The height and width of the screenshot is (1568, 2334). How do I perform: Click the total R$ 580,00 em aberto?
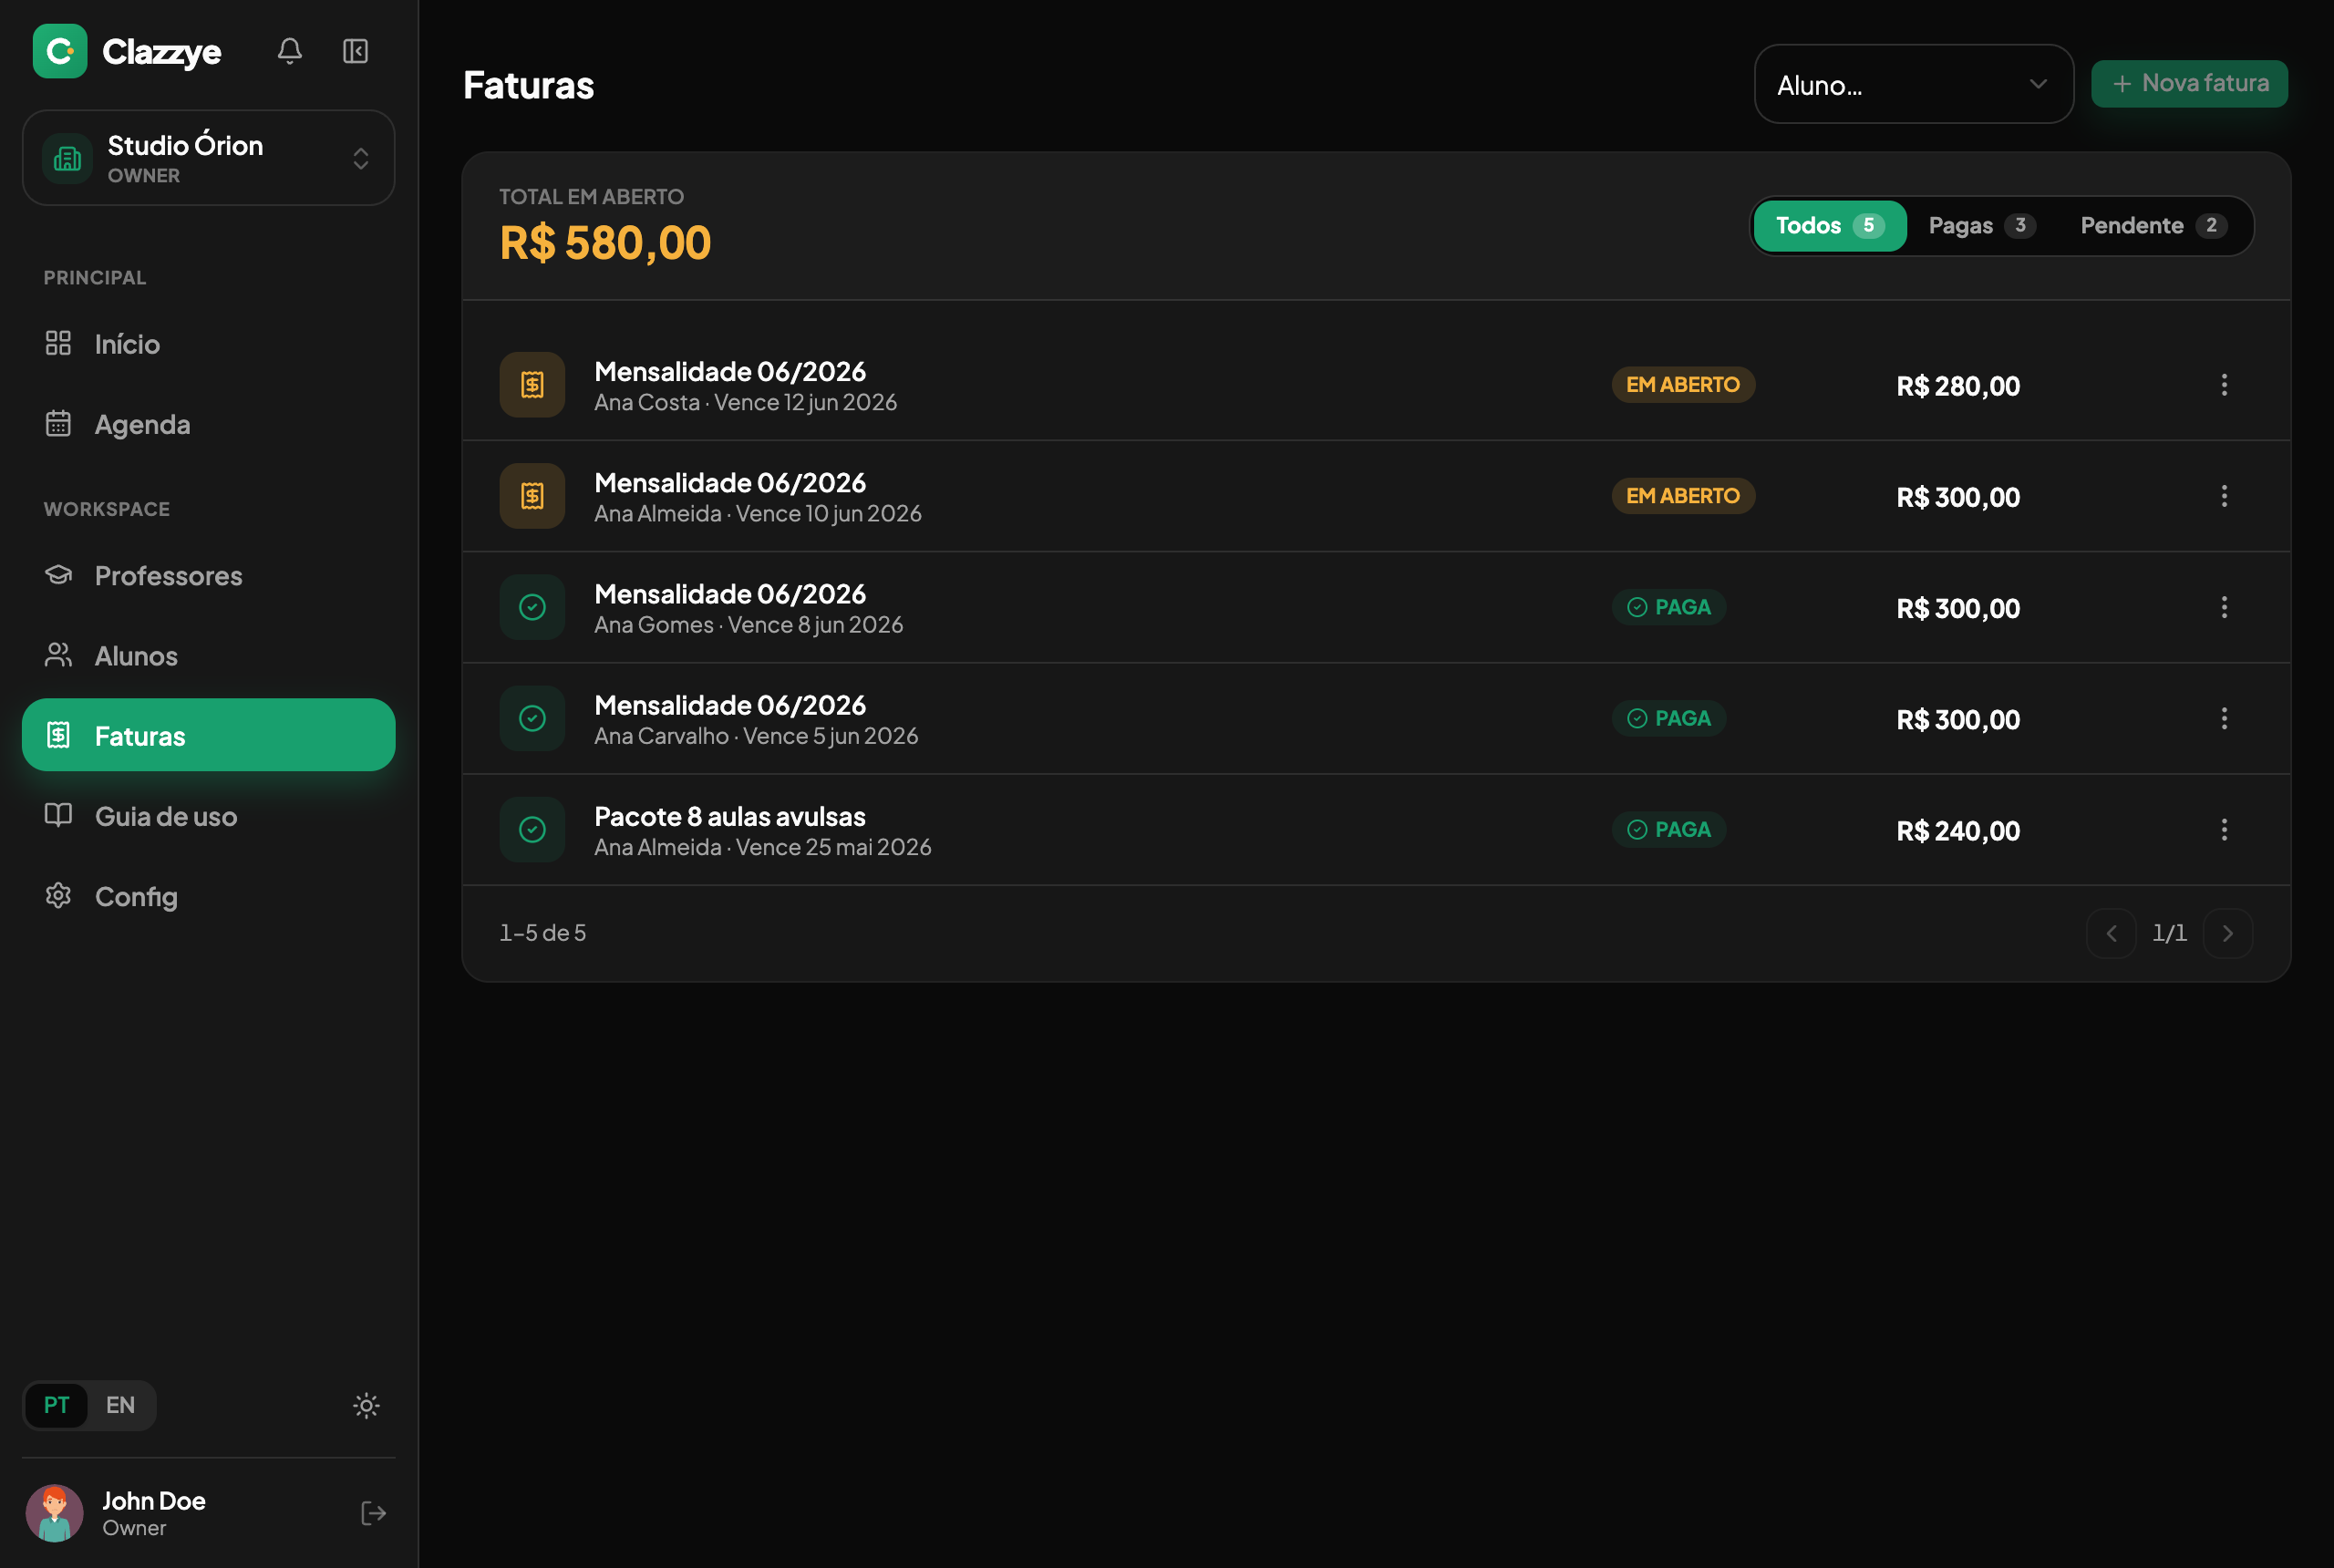[x=605, y=243]
